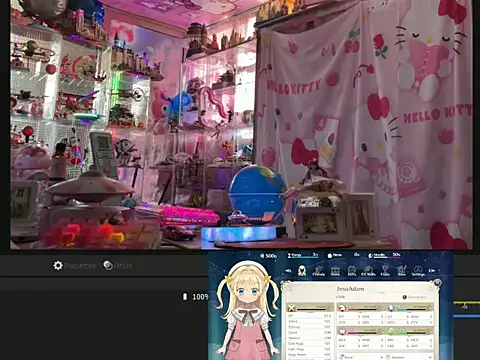
Task: Open Filters for the selected OBS source
Action: pos(118,266)
